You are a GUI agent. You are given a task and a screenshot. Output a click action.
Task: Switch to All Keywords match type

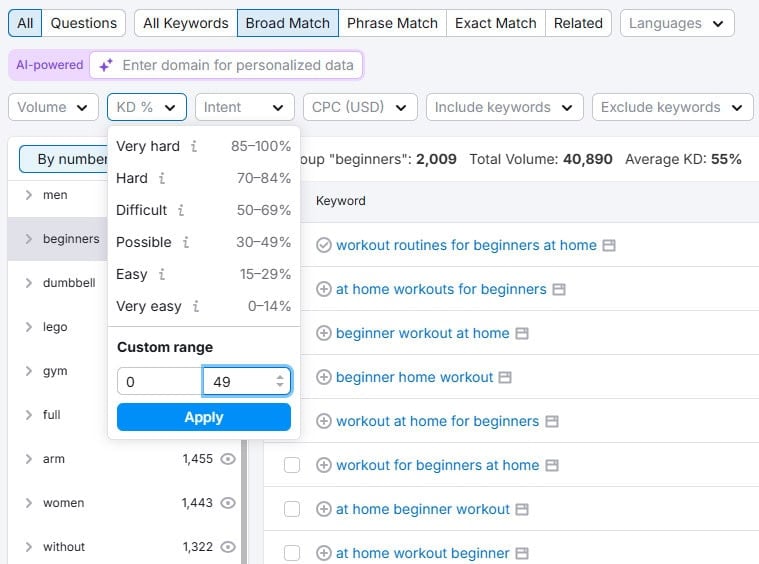click(186, 23)
